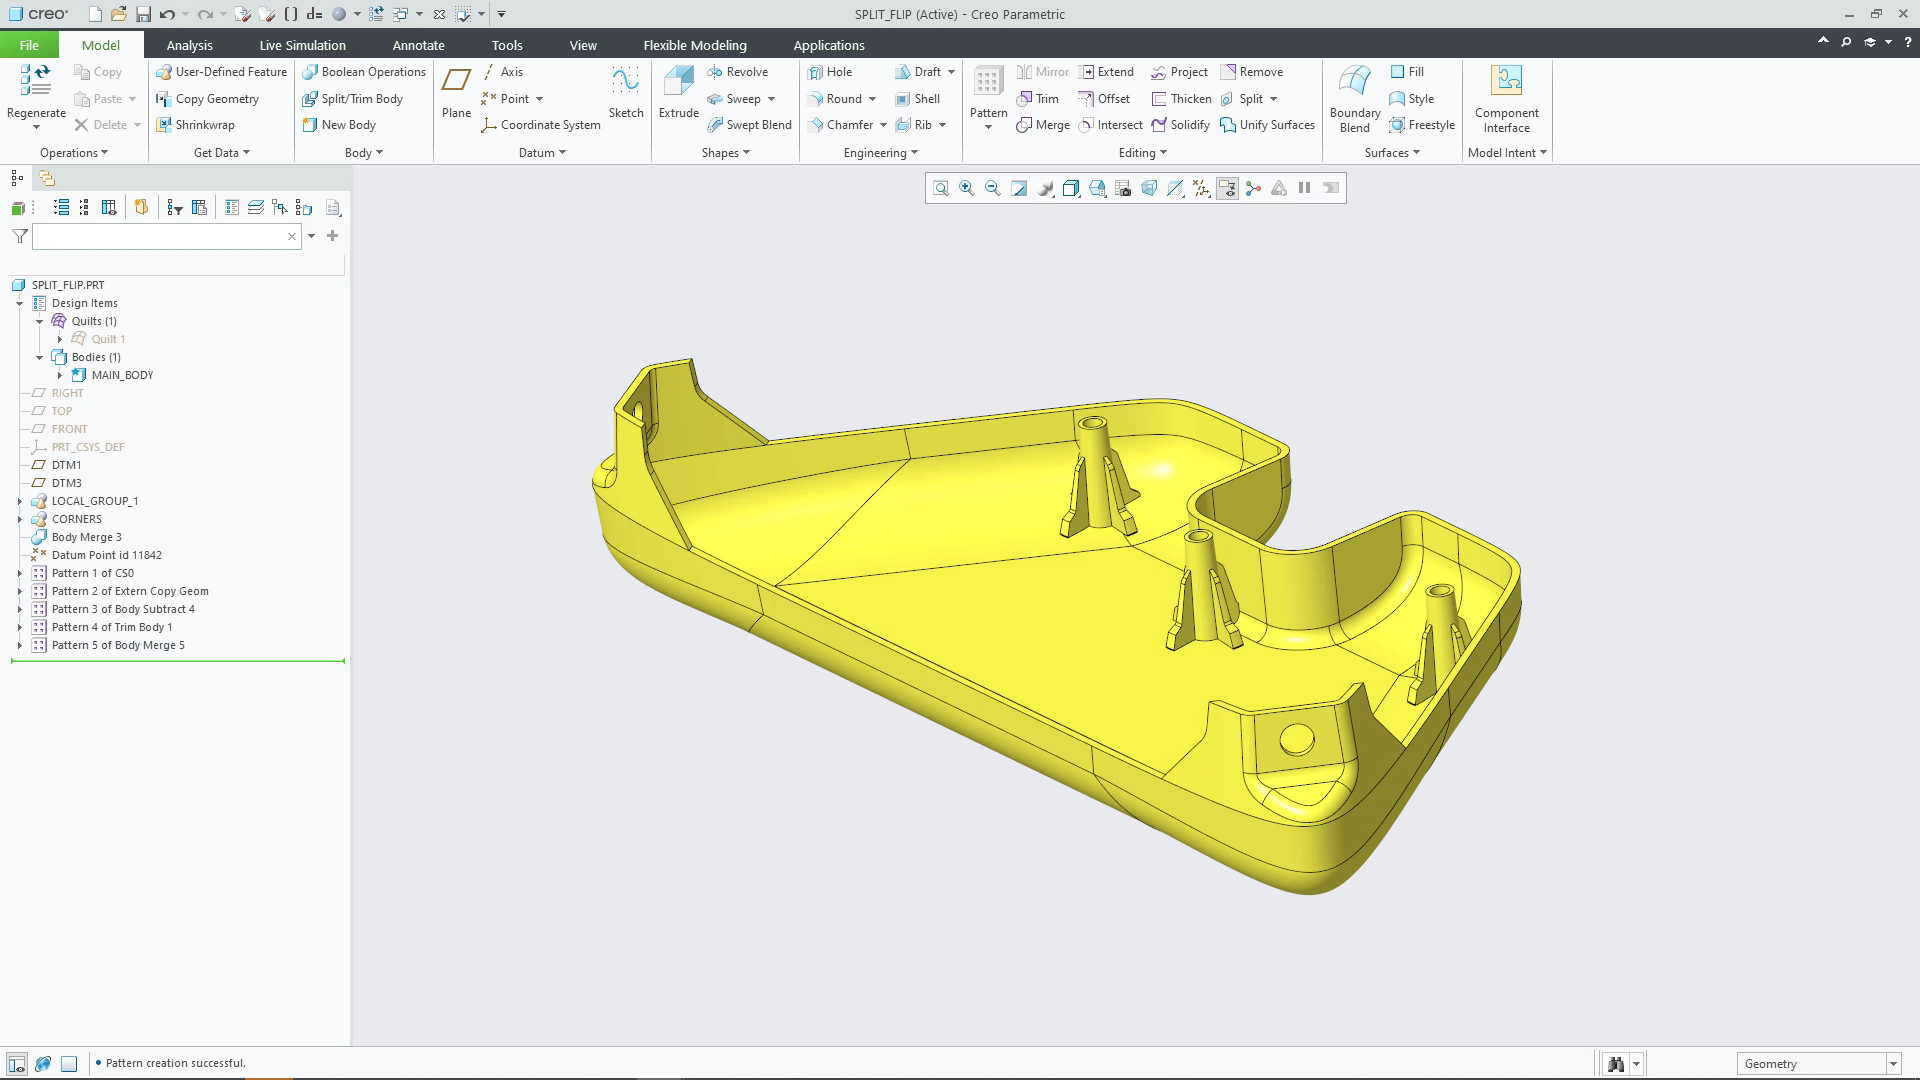Open the Annotate ribbon tab
Image resolution: width=1920 pixels, height=1080 pixels.
[x=418, y=45]
